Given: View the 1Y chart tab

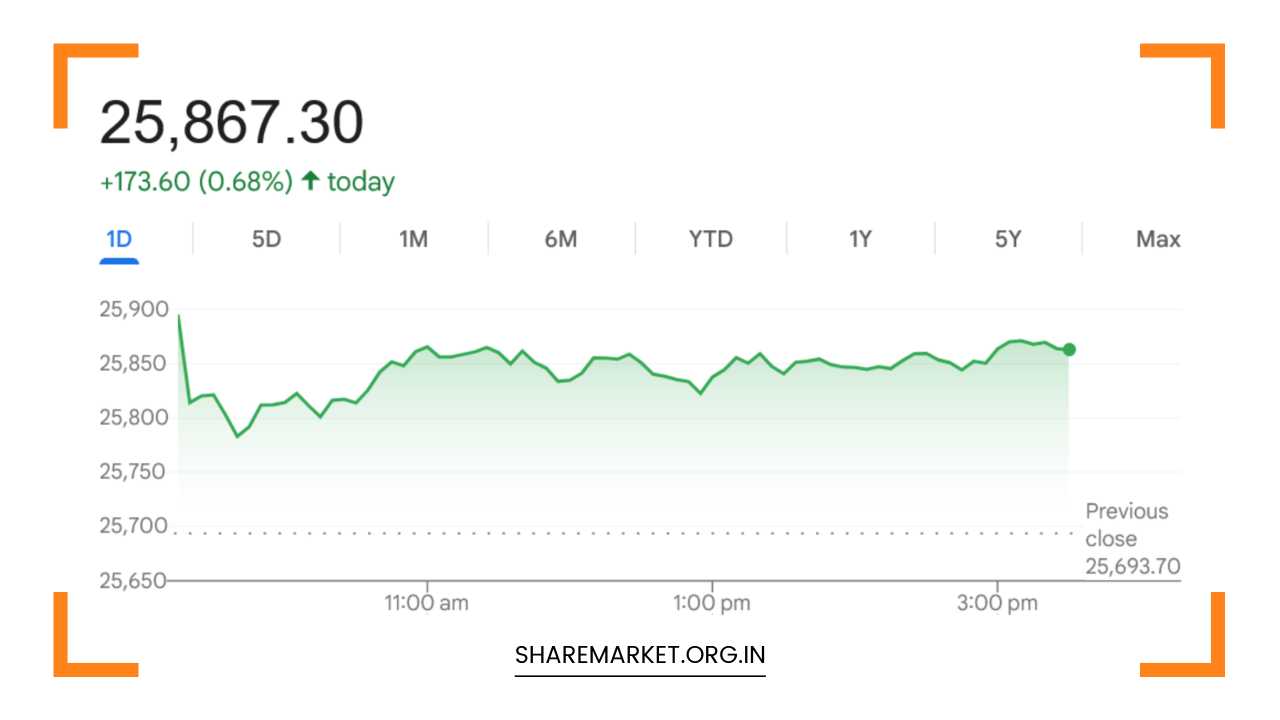Looking at the screenshot, I should [x=858, y=239].
